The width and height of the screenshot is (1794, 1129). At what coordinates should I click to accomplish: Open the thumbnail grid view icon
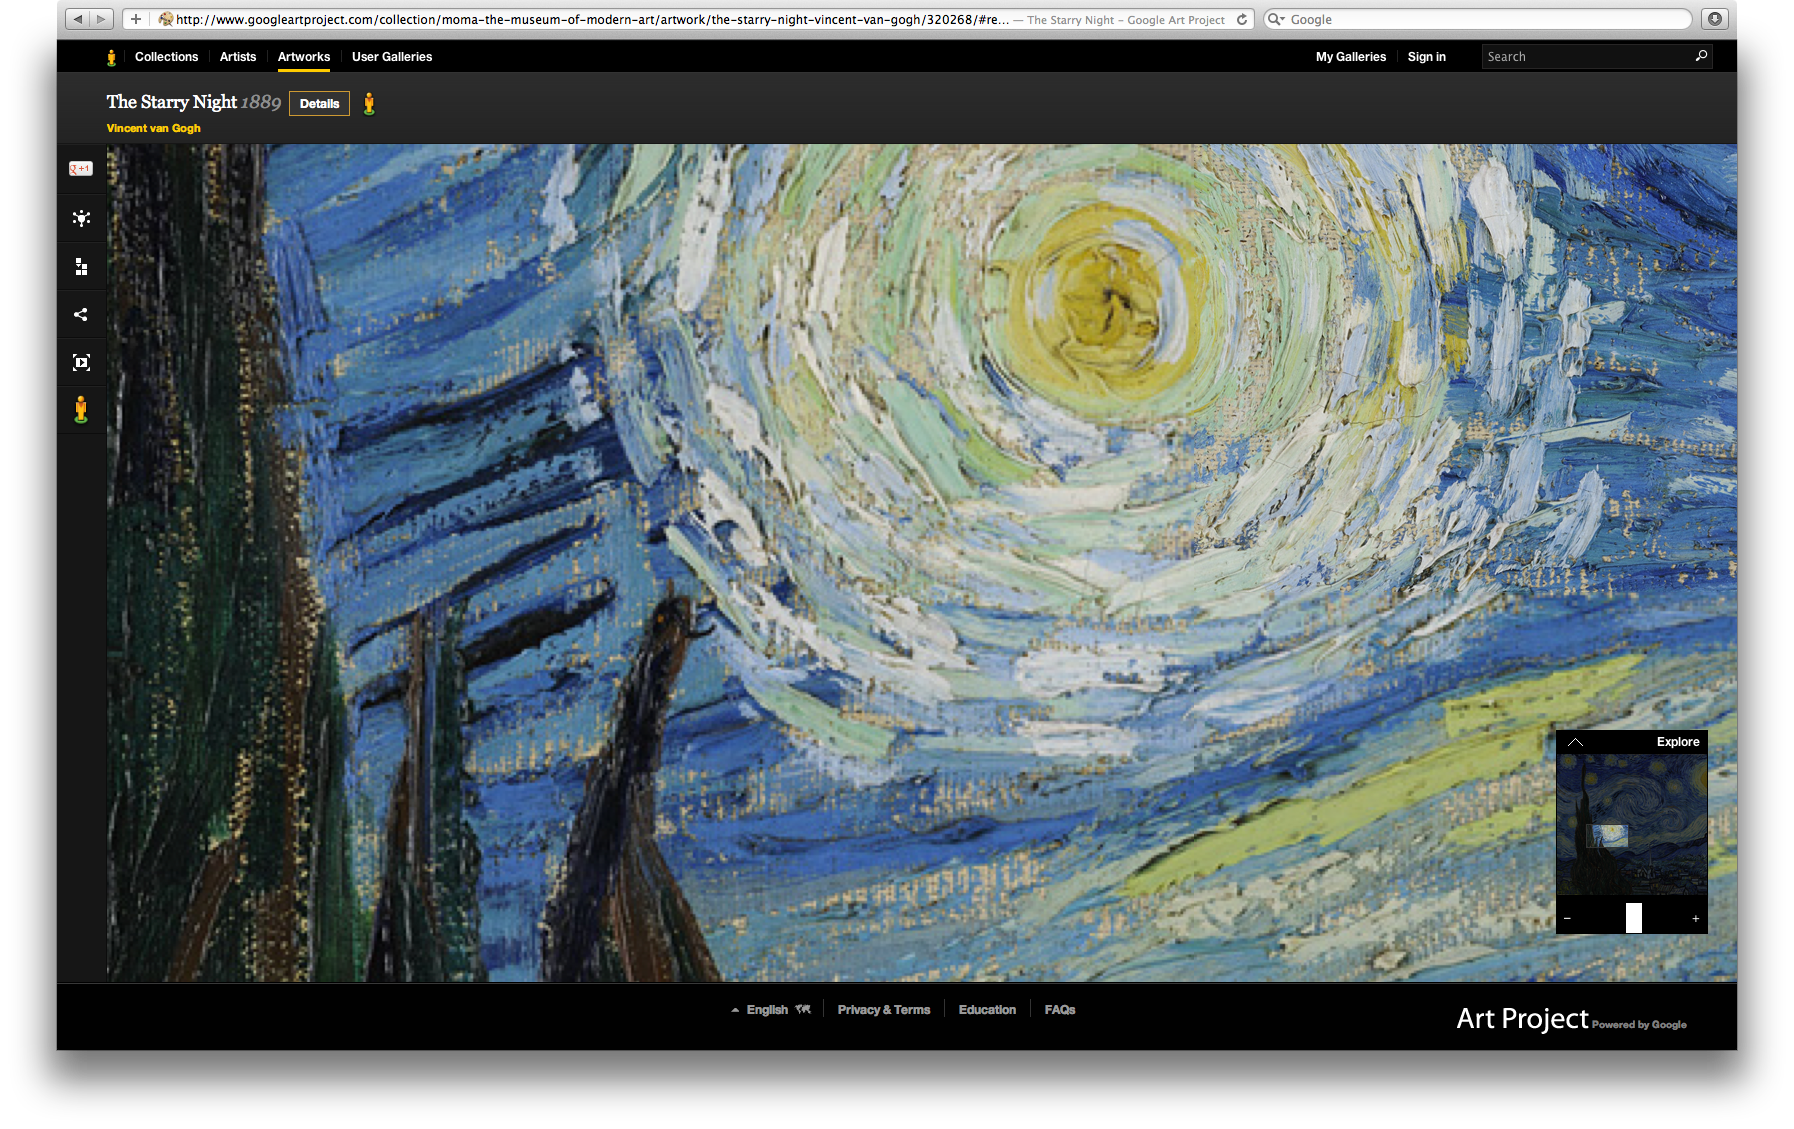[x=80, y=266]
